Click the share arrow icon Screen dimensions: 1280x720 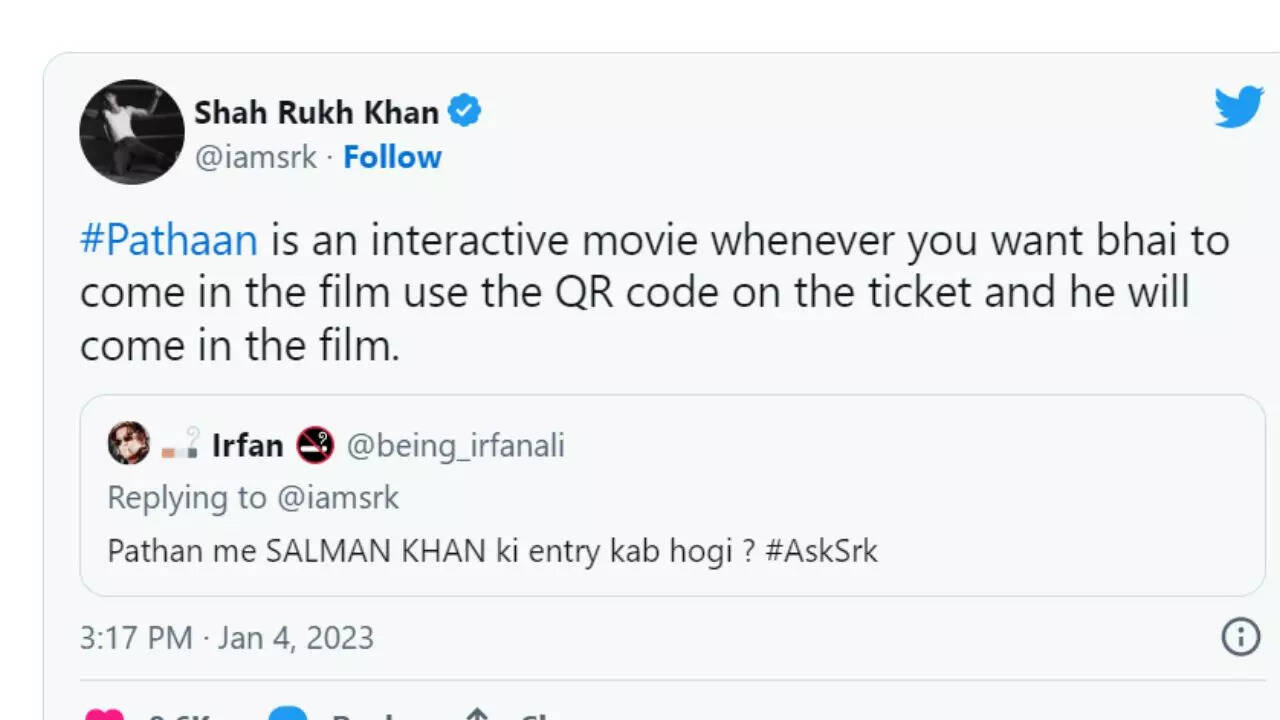point(477,714)
